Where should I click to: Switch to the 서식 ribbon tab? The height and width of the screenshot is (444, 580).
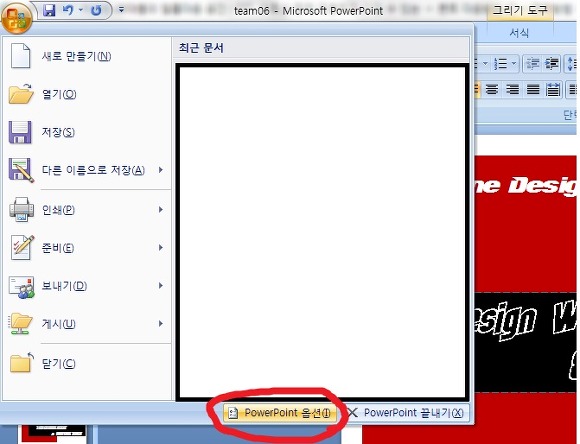tap(519, 33)
